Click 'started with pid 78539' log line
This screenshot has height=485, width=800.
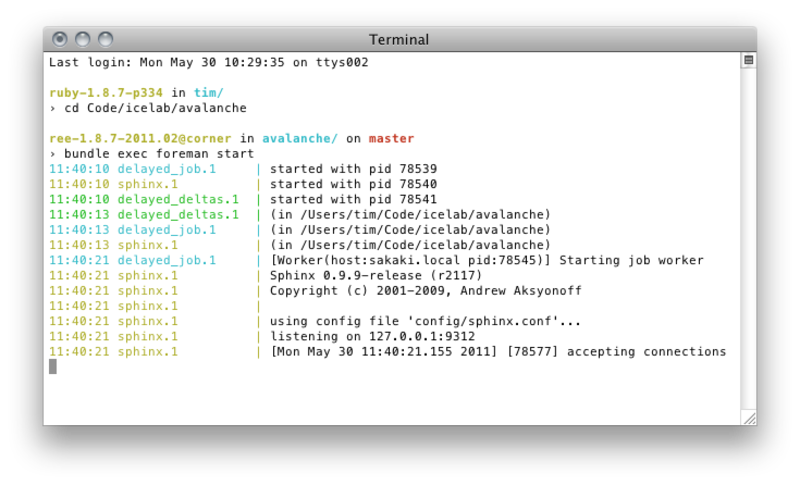click(353, 169)
